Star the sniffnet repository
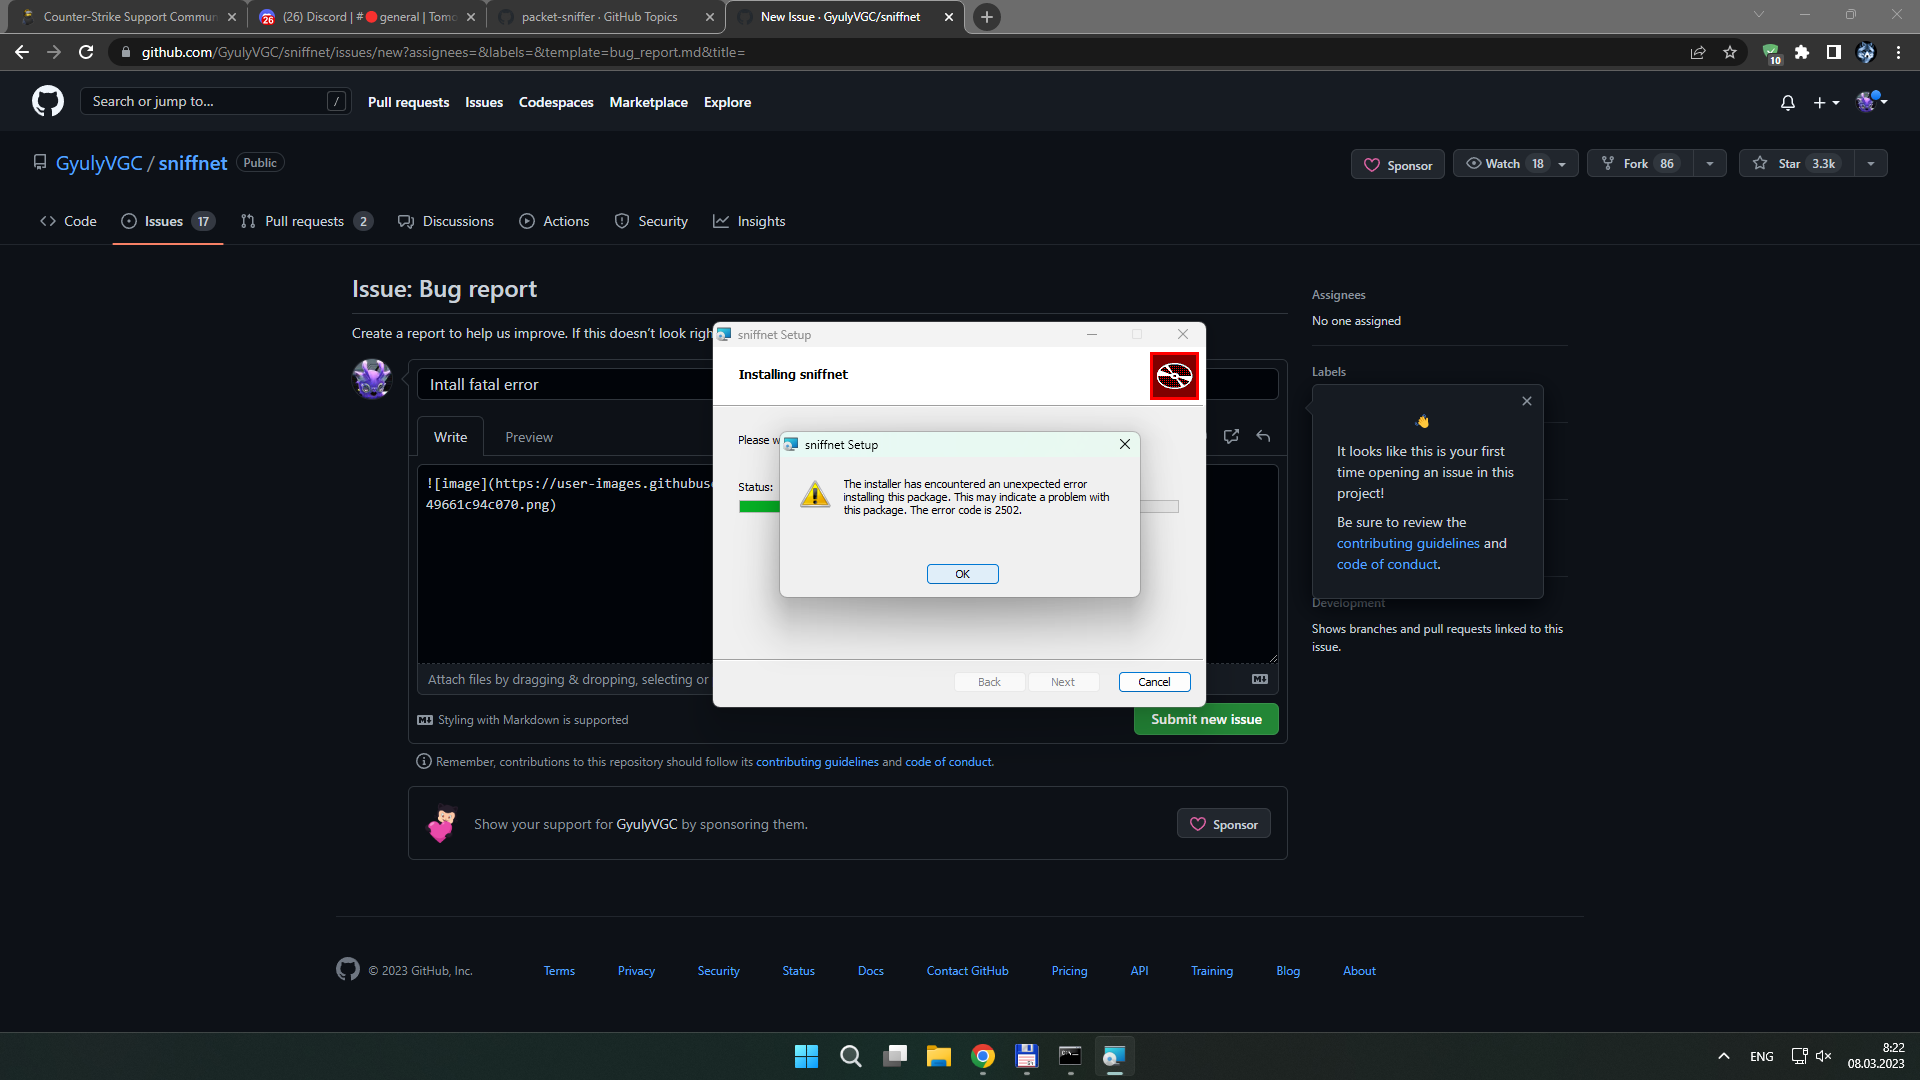This screenshot has height=1080, width=1920. pyautogui.click(x=1790, y=163)
